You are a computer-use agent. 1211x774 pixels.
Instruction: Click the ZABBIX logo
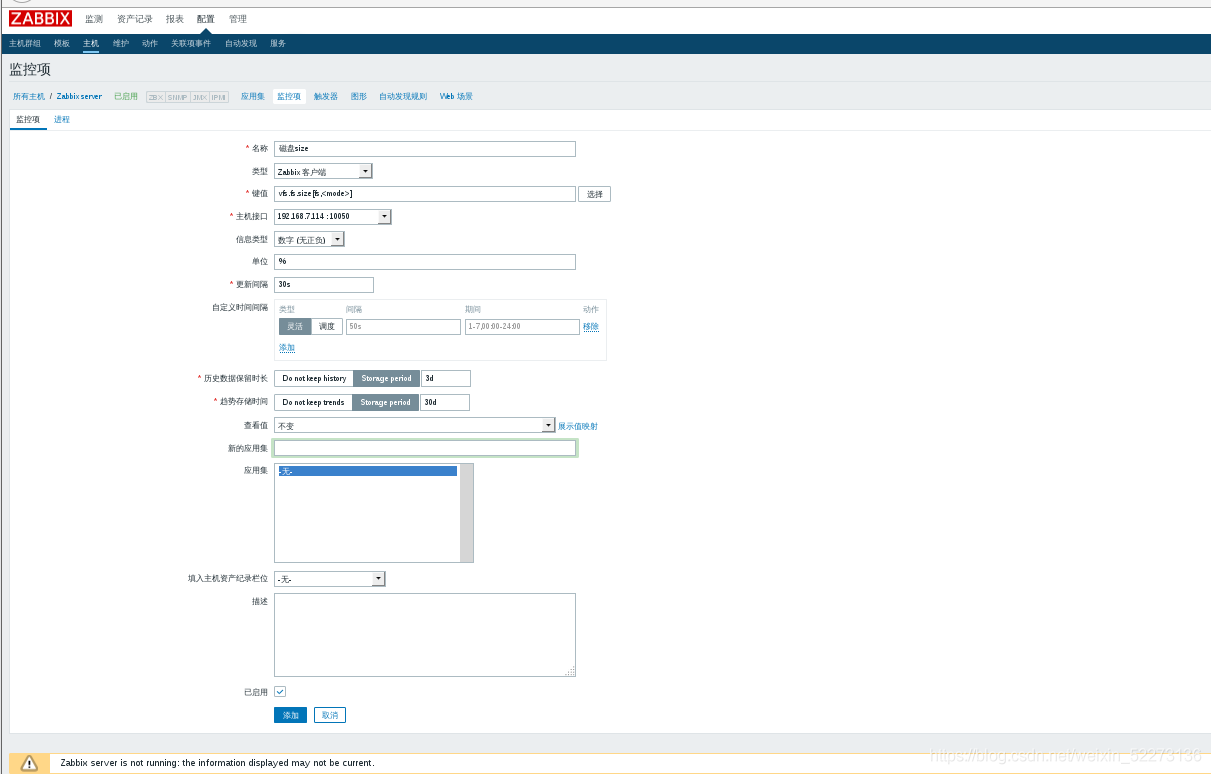tap(41, 18)
